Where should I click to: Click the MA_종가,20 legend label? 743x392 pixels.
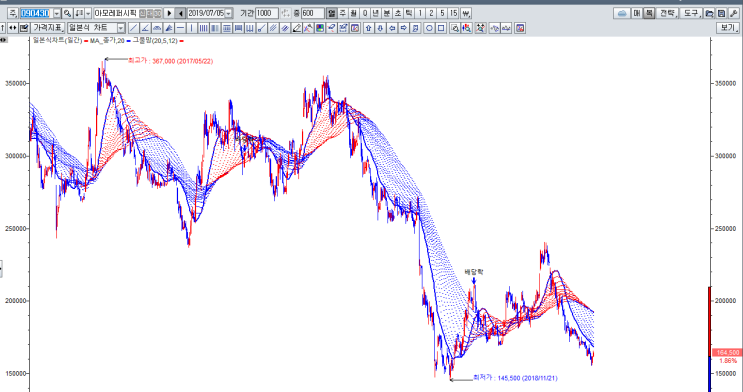tap(107, 41)
